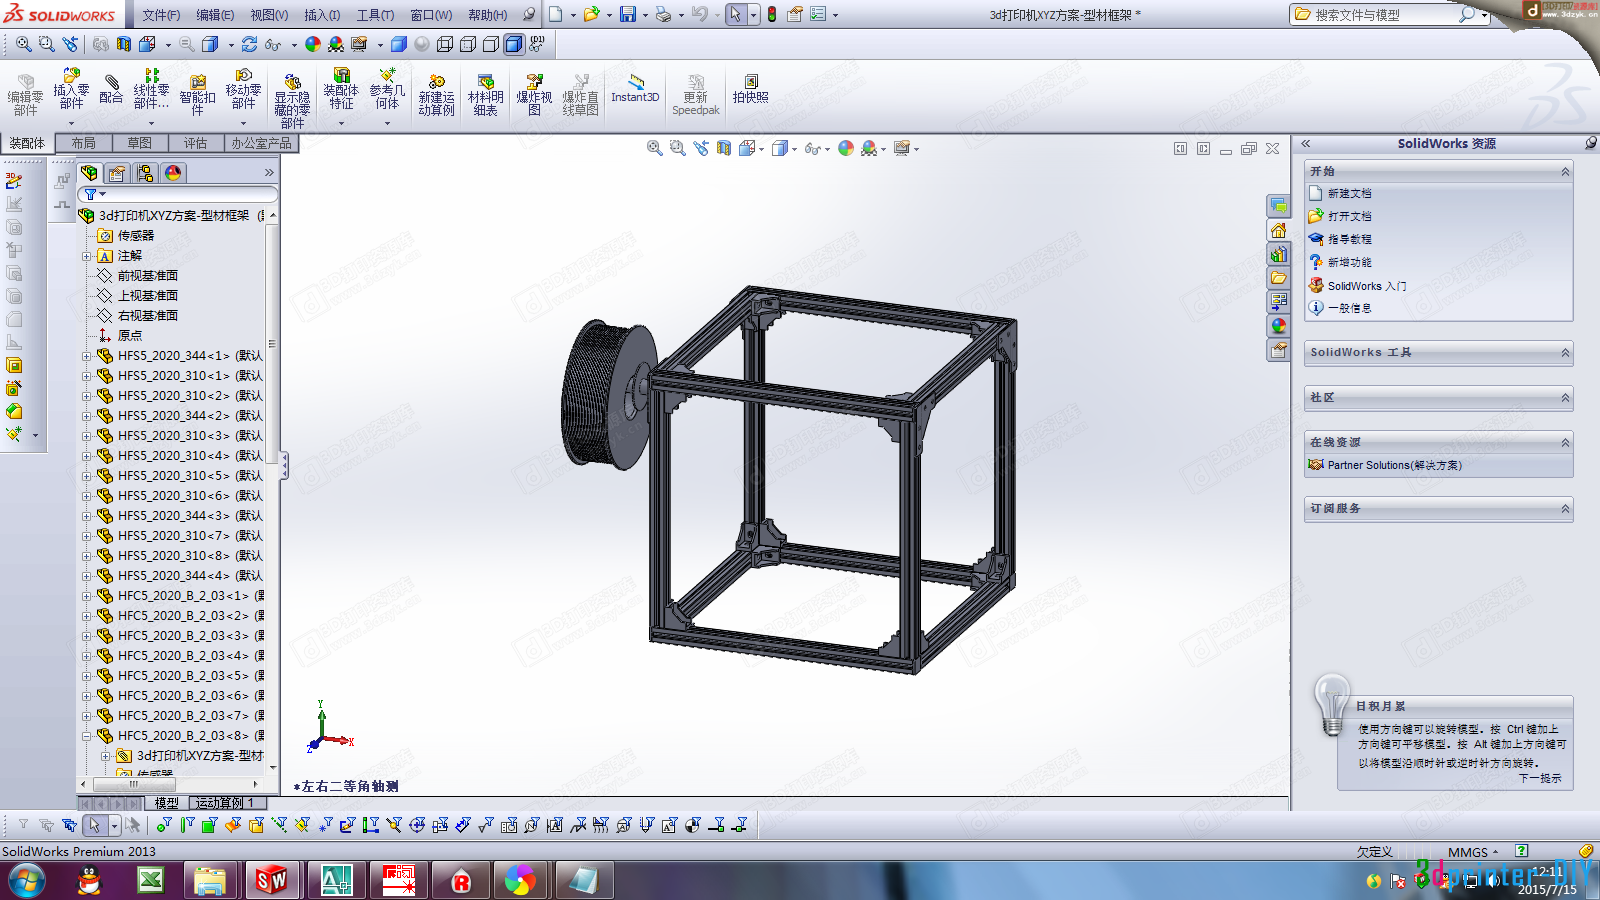1600x900 pixels.
Task: Click 下一提示 (Next Tip) link
Action: (x=1539, y=778)
